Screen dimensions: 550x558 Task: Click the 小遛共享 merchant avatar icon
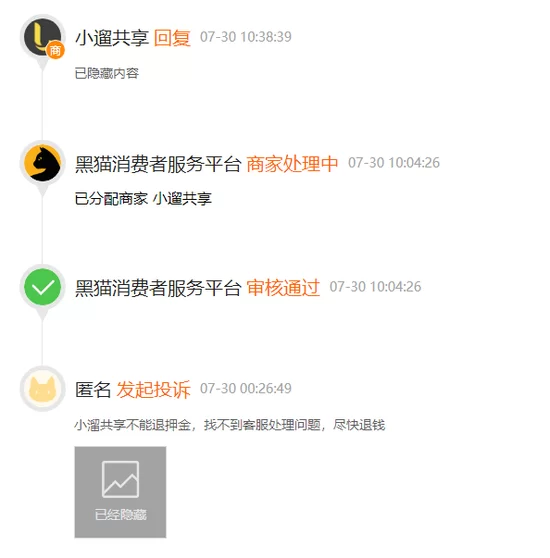tap(42, 37)
